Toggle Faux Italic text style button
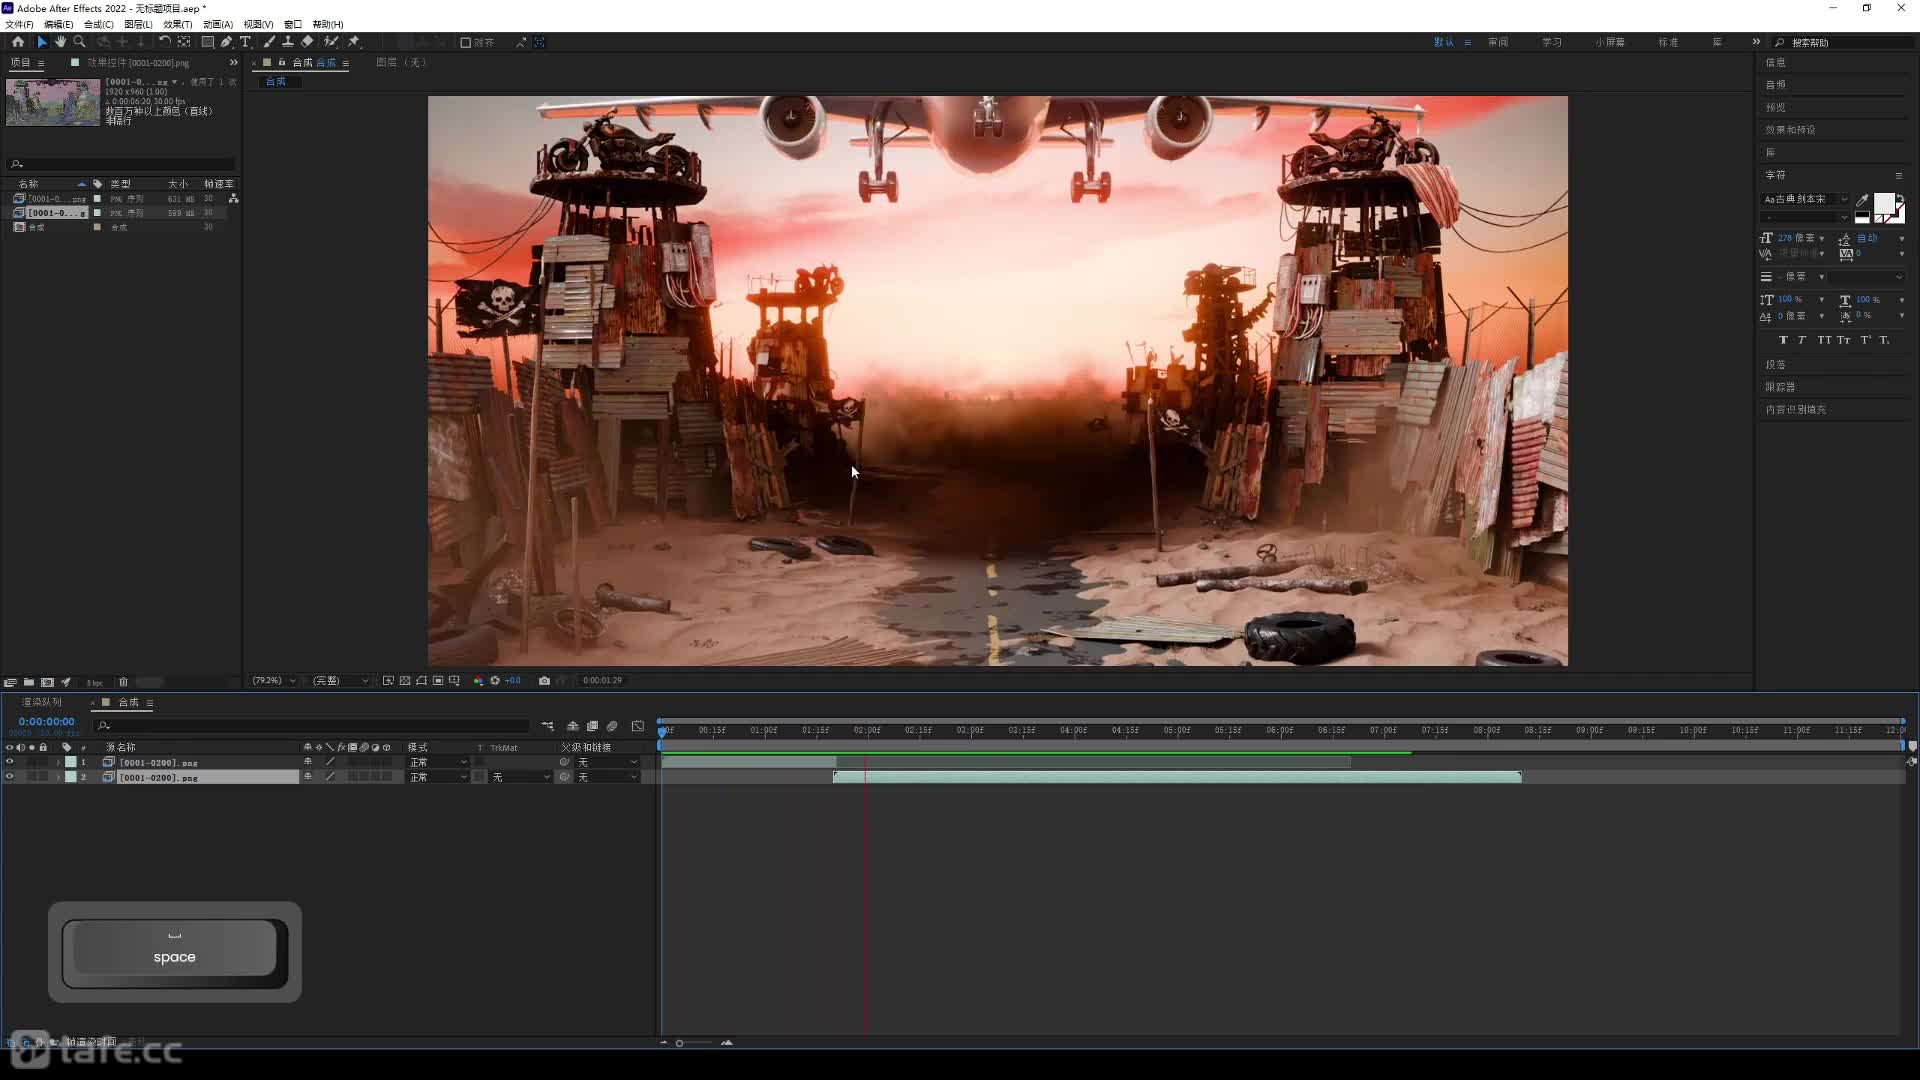Screen dimensions: 1920x1080 (x=1802, y=340)
